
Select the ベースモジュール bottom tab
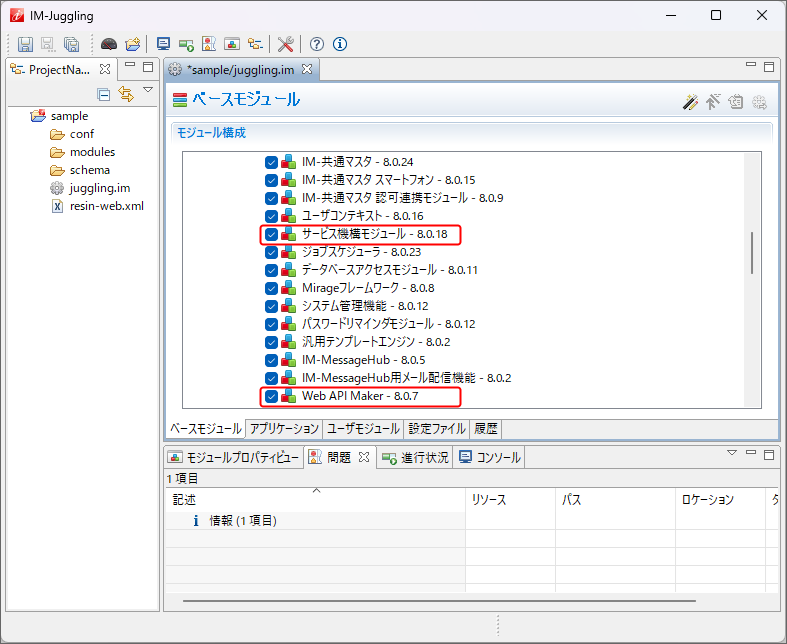click(x=205, y=429)
